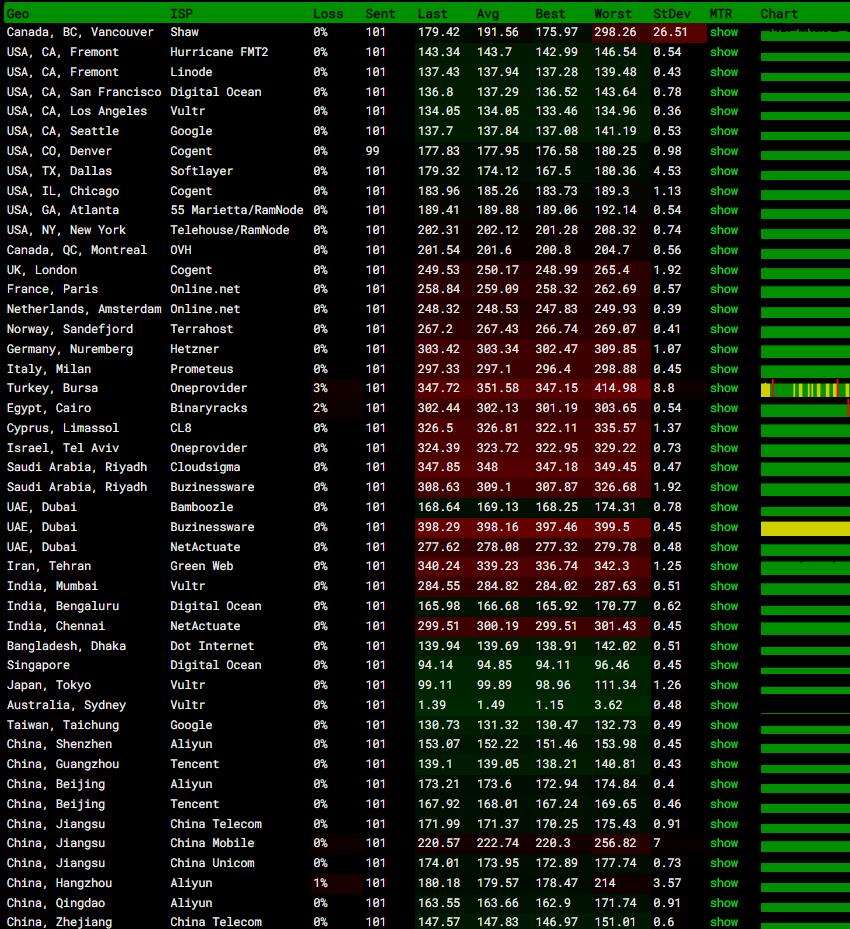This screenshot has height=929, width=850.
Task: Click the 'China, Qingdao' geo cell
Action: click(56, 903)
